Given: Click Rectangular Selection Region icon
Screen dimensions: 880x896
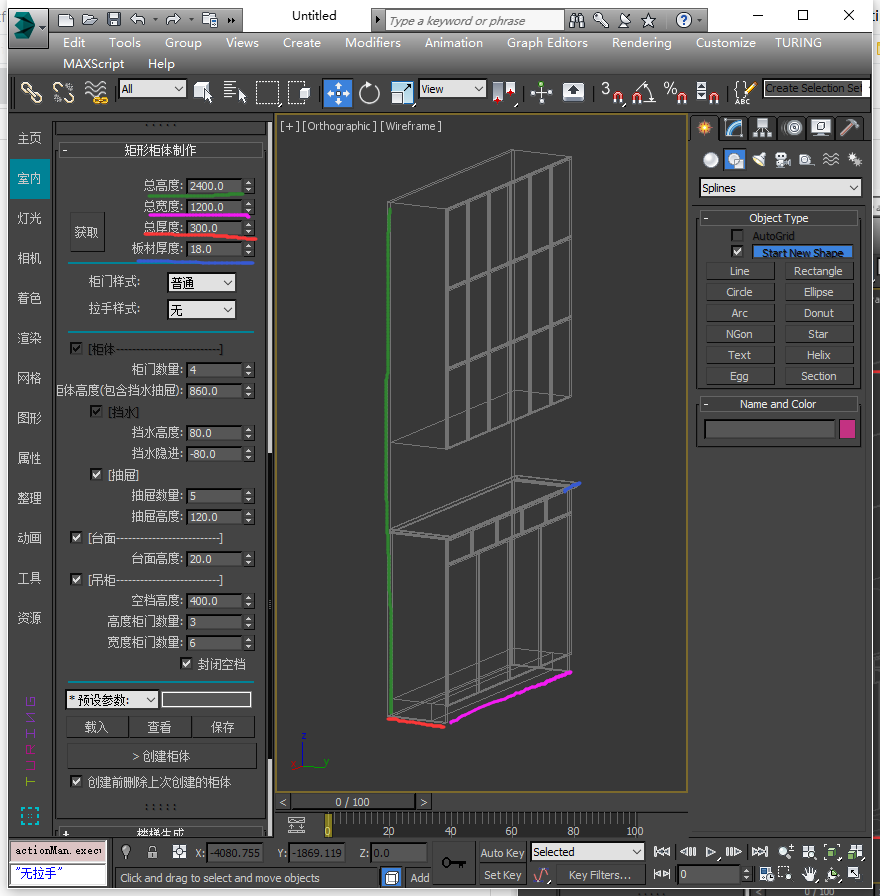Looking at the screenshot, I should click(267, 93).
